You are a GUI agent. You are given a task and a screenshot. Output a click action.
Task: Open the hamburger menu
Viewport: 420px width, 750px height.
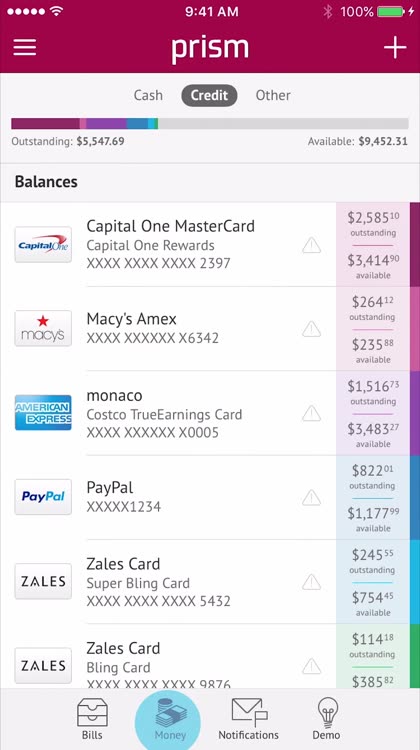click(x=24, y=47)
